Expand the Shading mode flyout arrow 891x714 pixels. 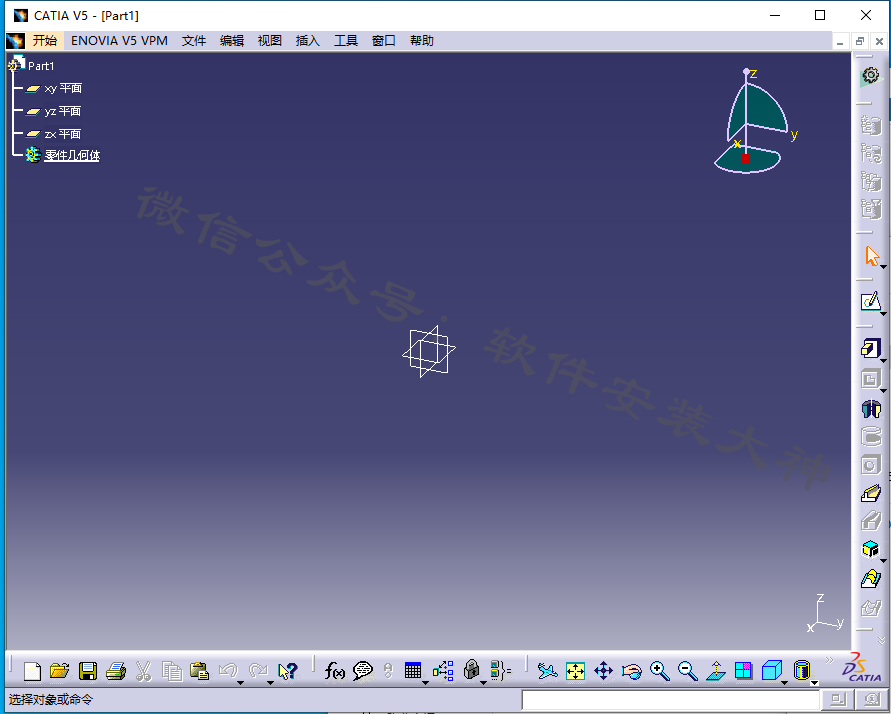point(814,682)
